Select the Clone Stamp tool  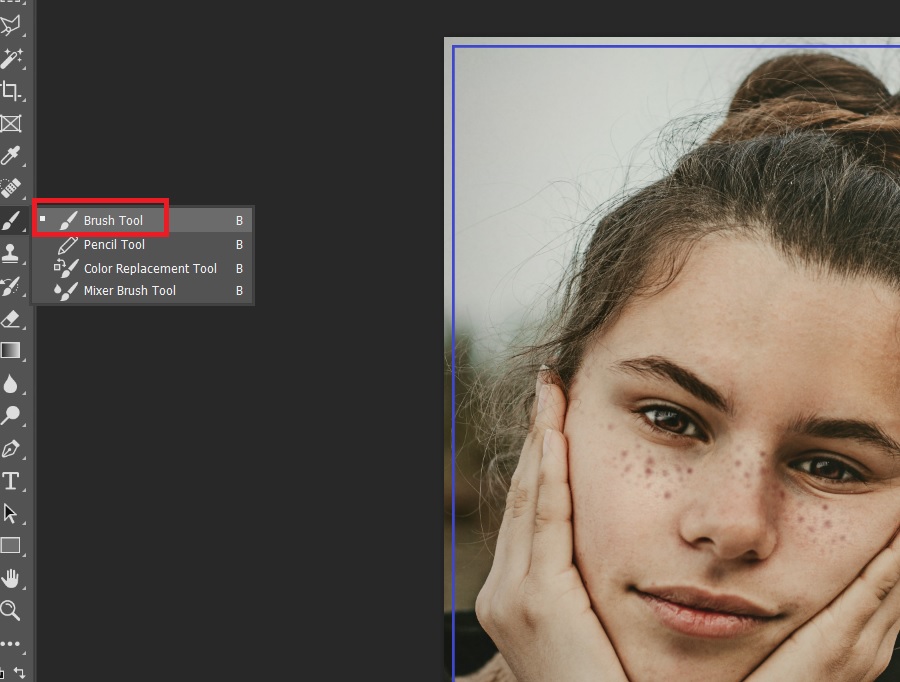click(x=11, y=253)
